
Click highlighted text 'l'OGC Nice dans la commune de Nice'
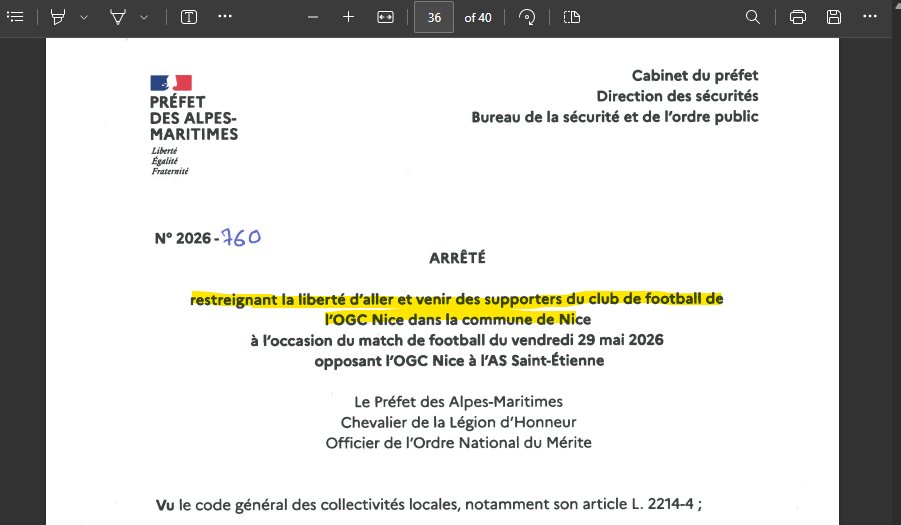[x=458, y=319]
